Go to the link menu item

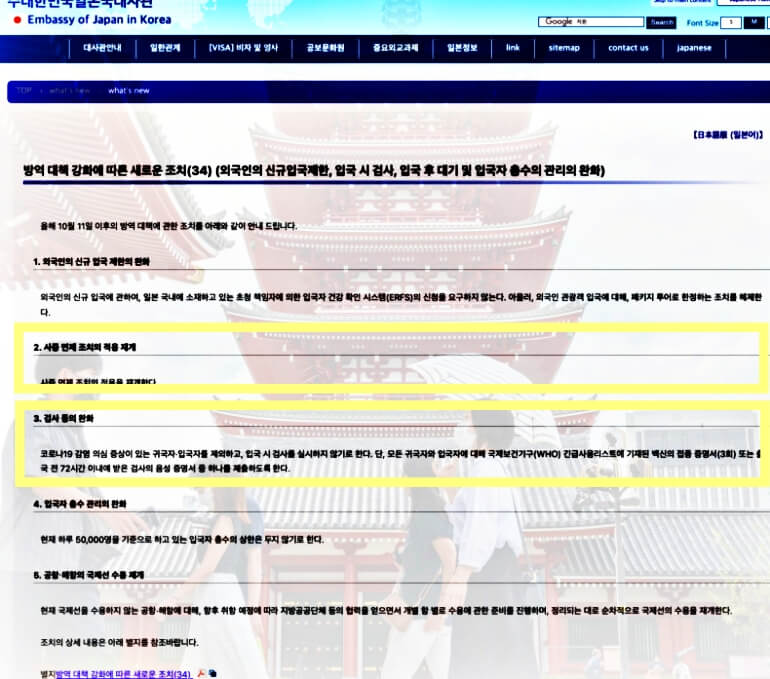coord(513,48)
